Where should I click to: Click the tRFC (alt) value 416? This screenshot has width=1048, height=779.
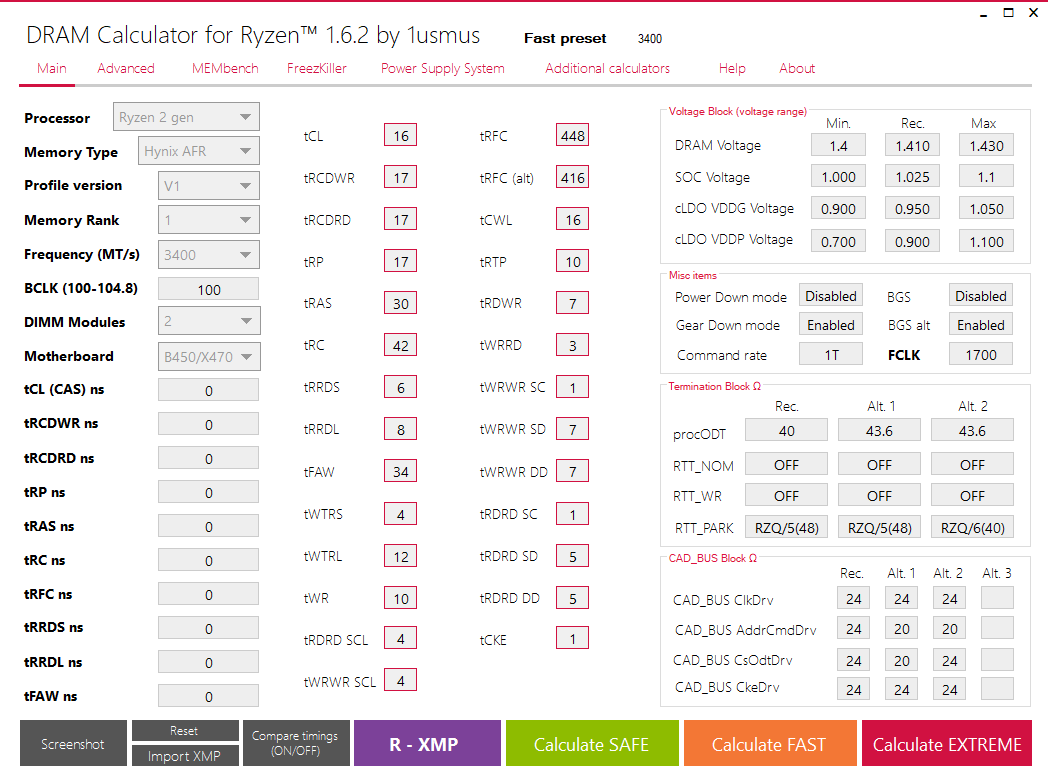(x=573, y=178)
